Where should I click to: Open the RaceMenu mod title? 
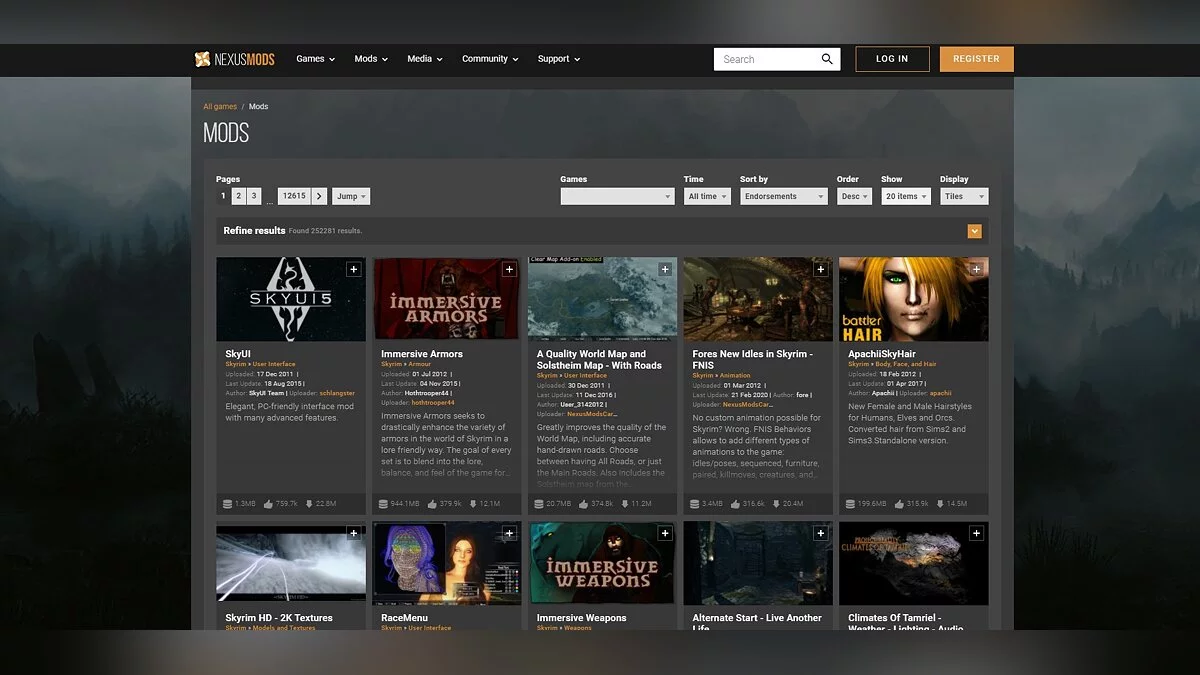pos(404,618)
